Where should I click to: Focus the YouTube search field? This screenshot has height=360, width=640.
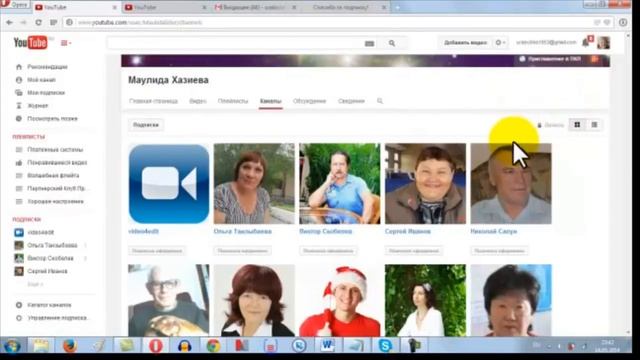point(235,43)
